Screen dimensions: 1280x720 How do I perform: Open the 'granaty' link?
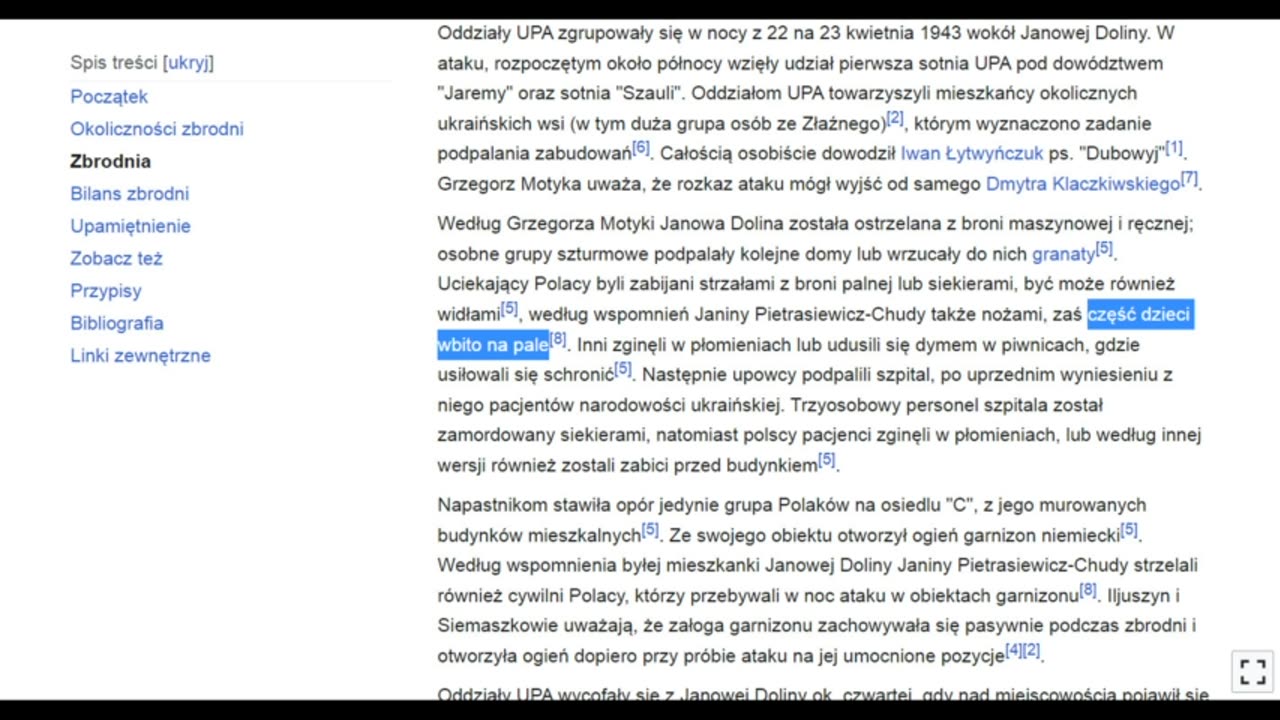coord(1064,254)
